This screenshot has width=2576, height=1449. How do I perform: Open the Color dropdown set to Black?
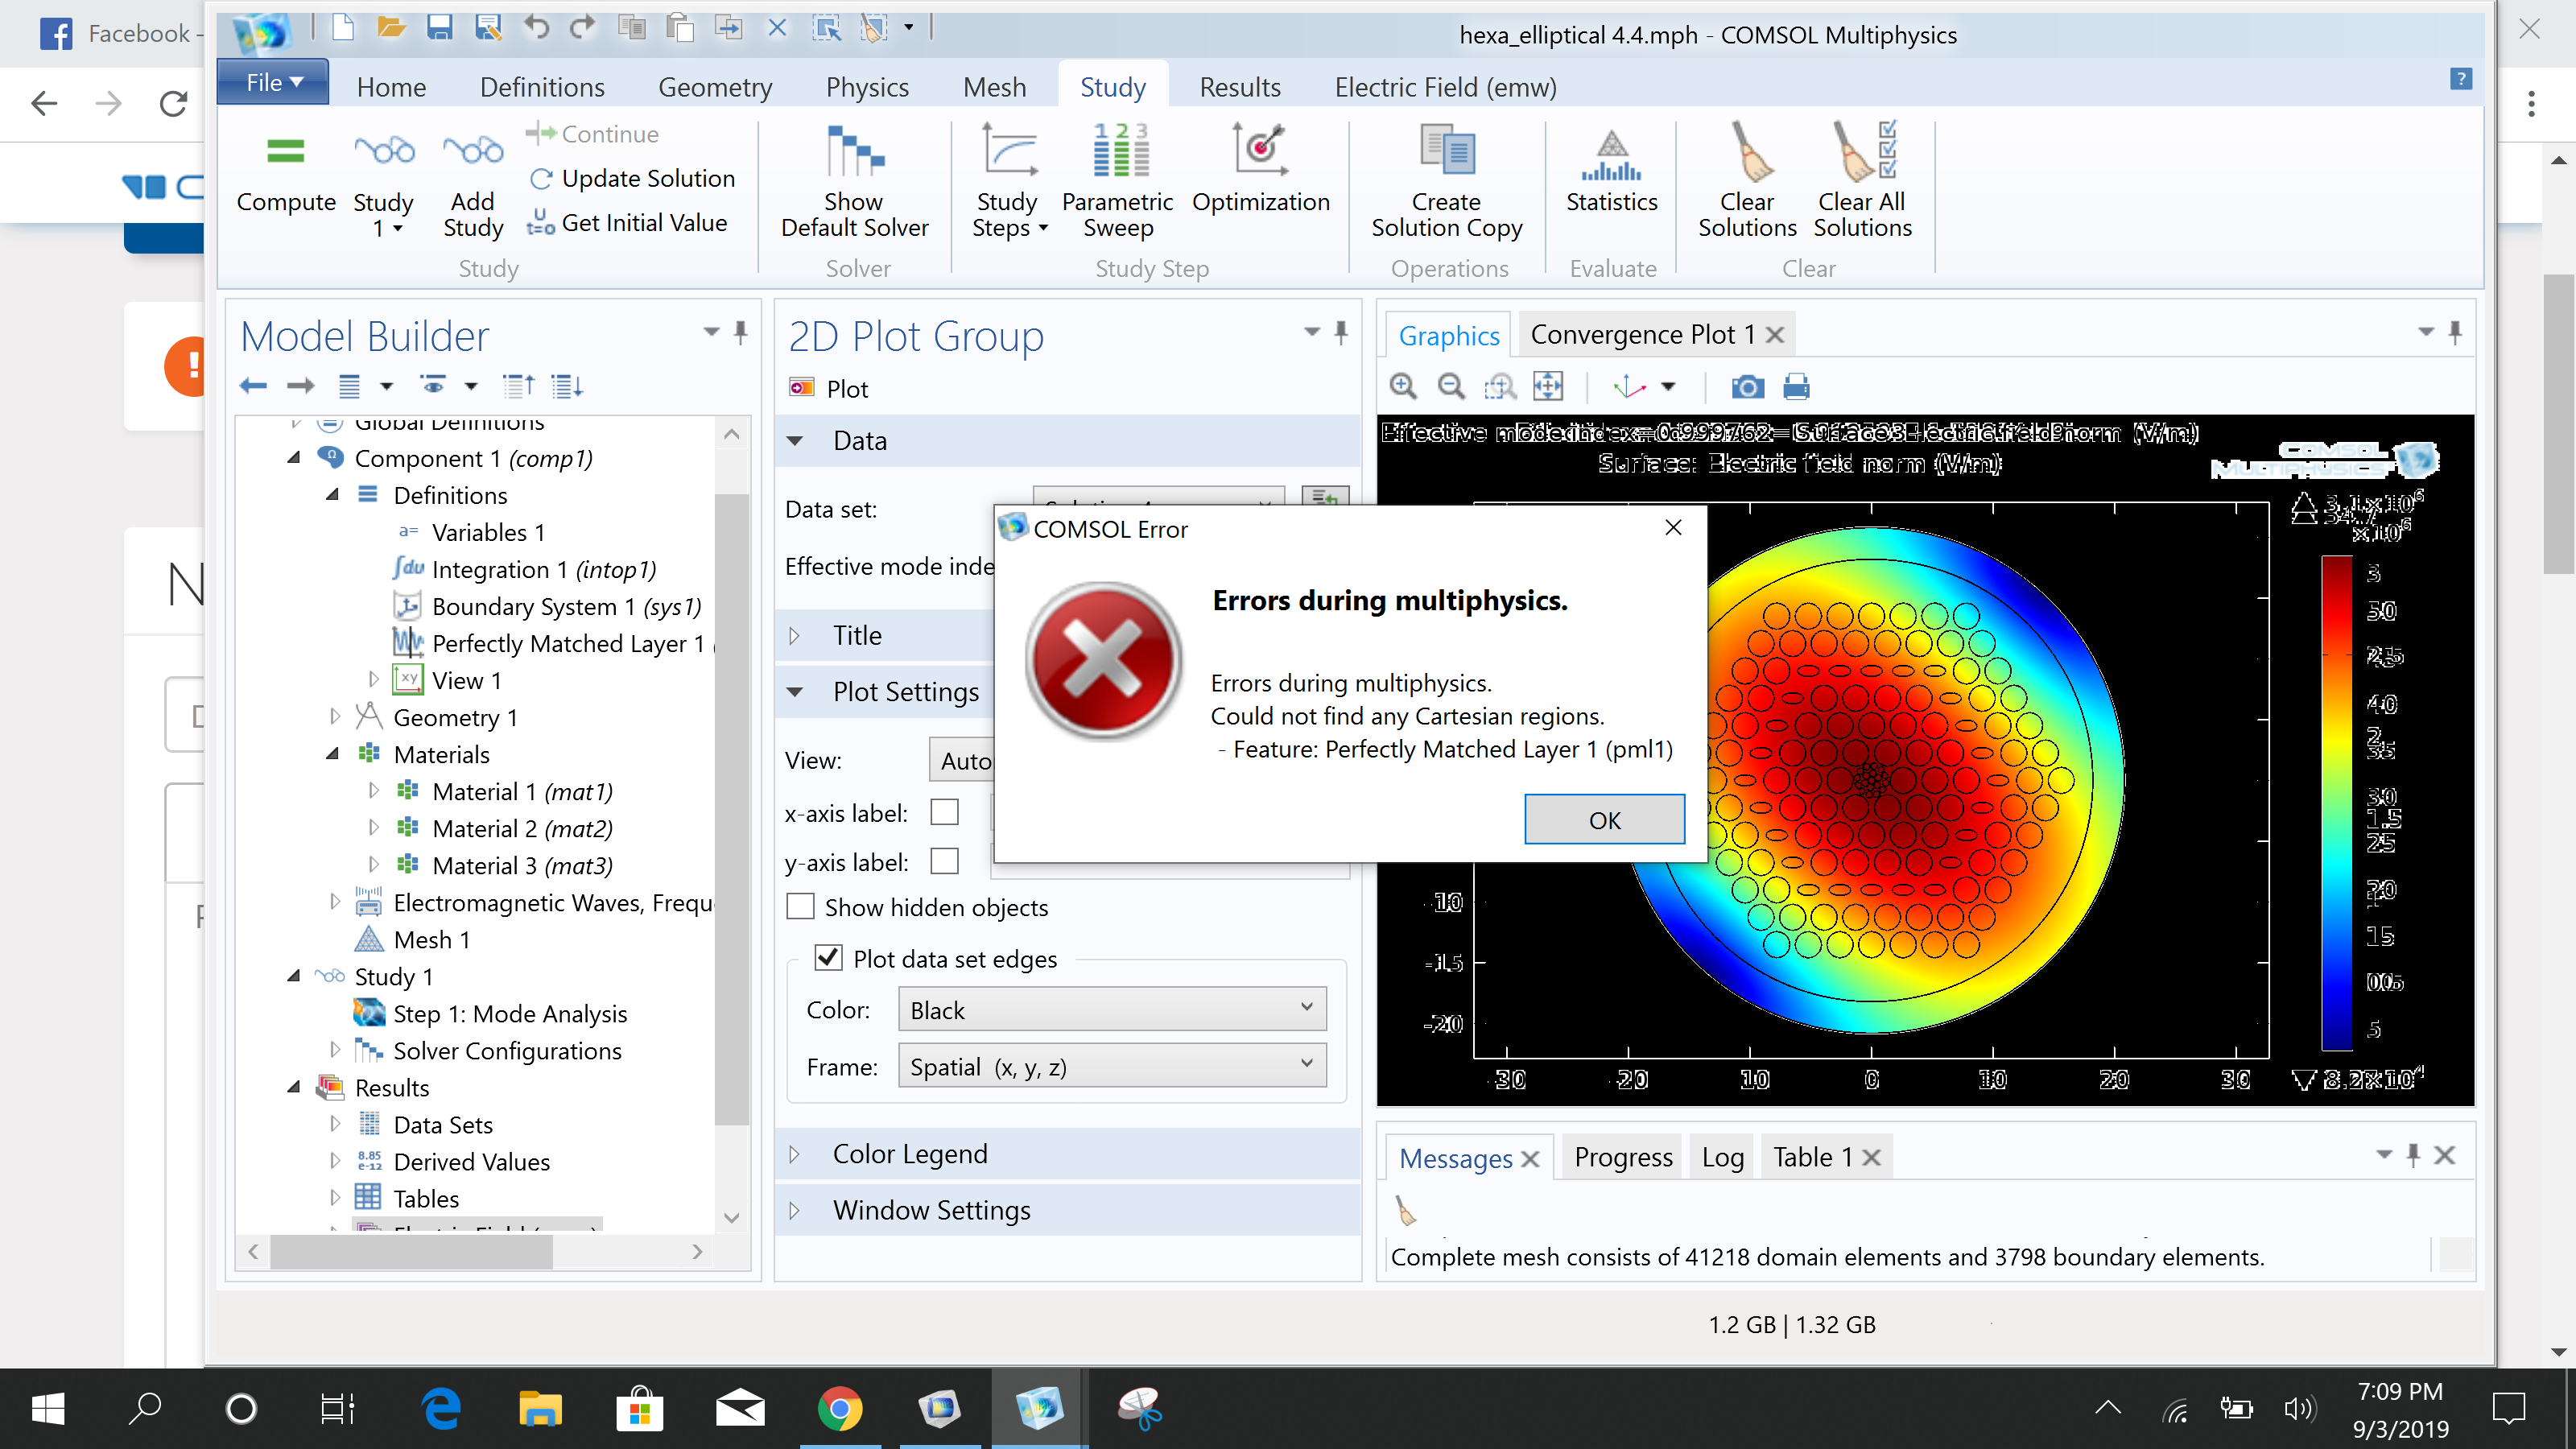click(x=1111, y=1010)
